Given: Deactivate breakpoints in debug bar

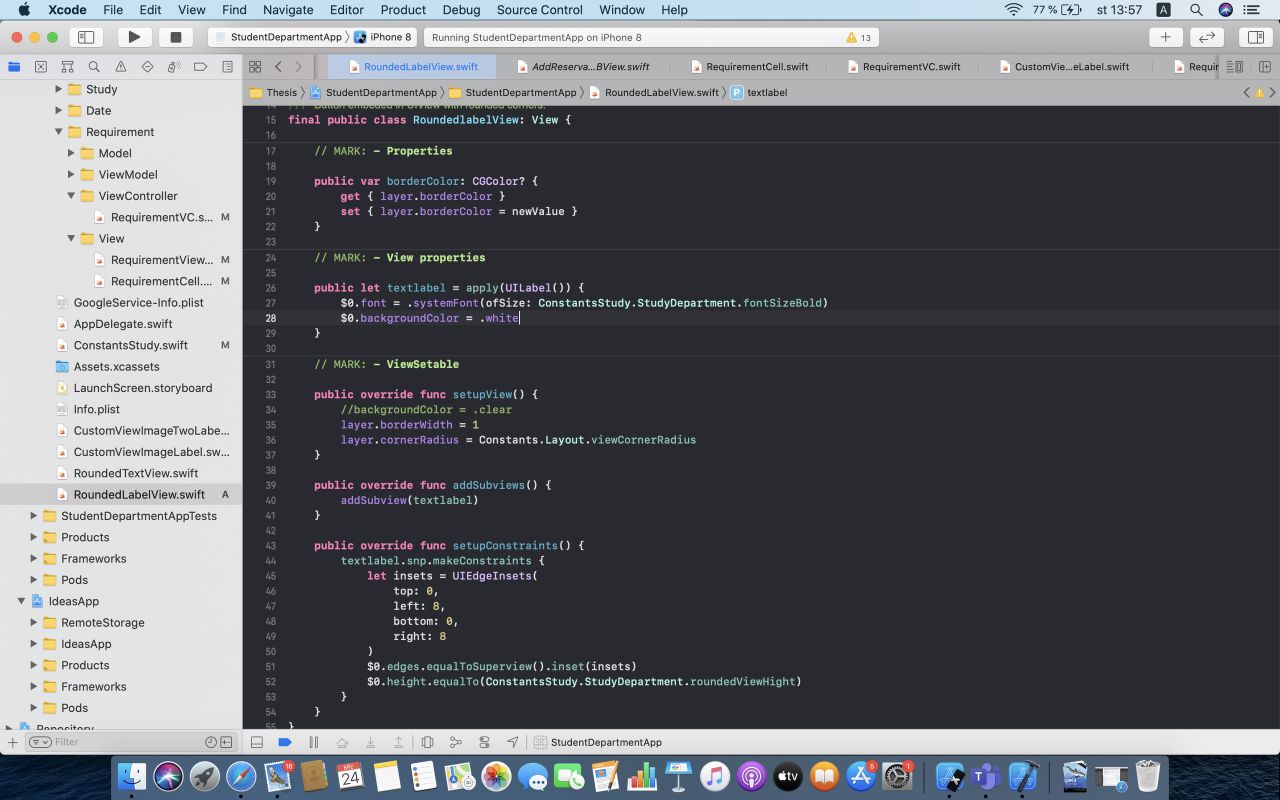Looking at the screenshot, I should (285, 742).
